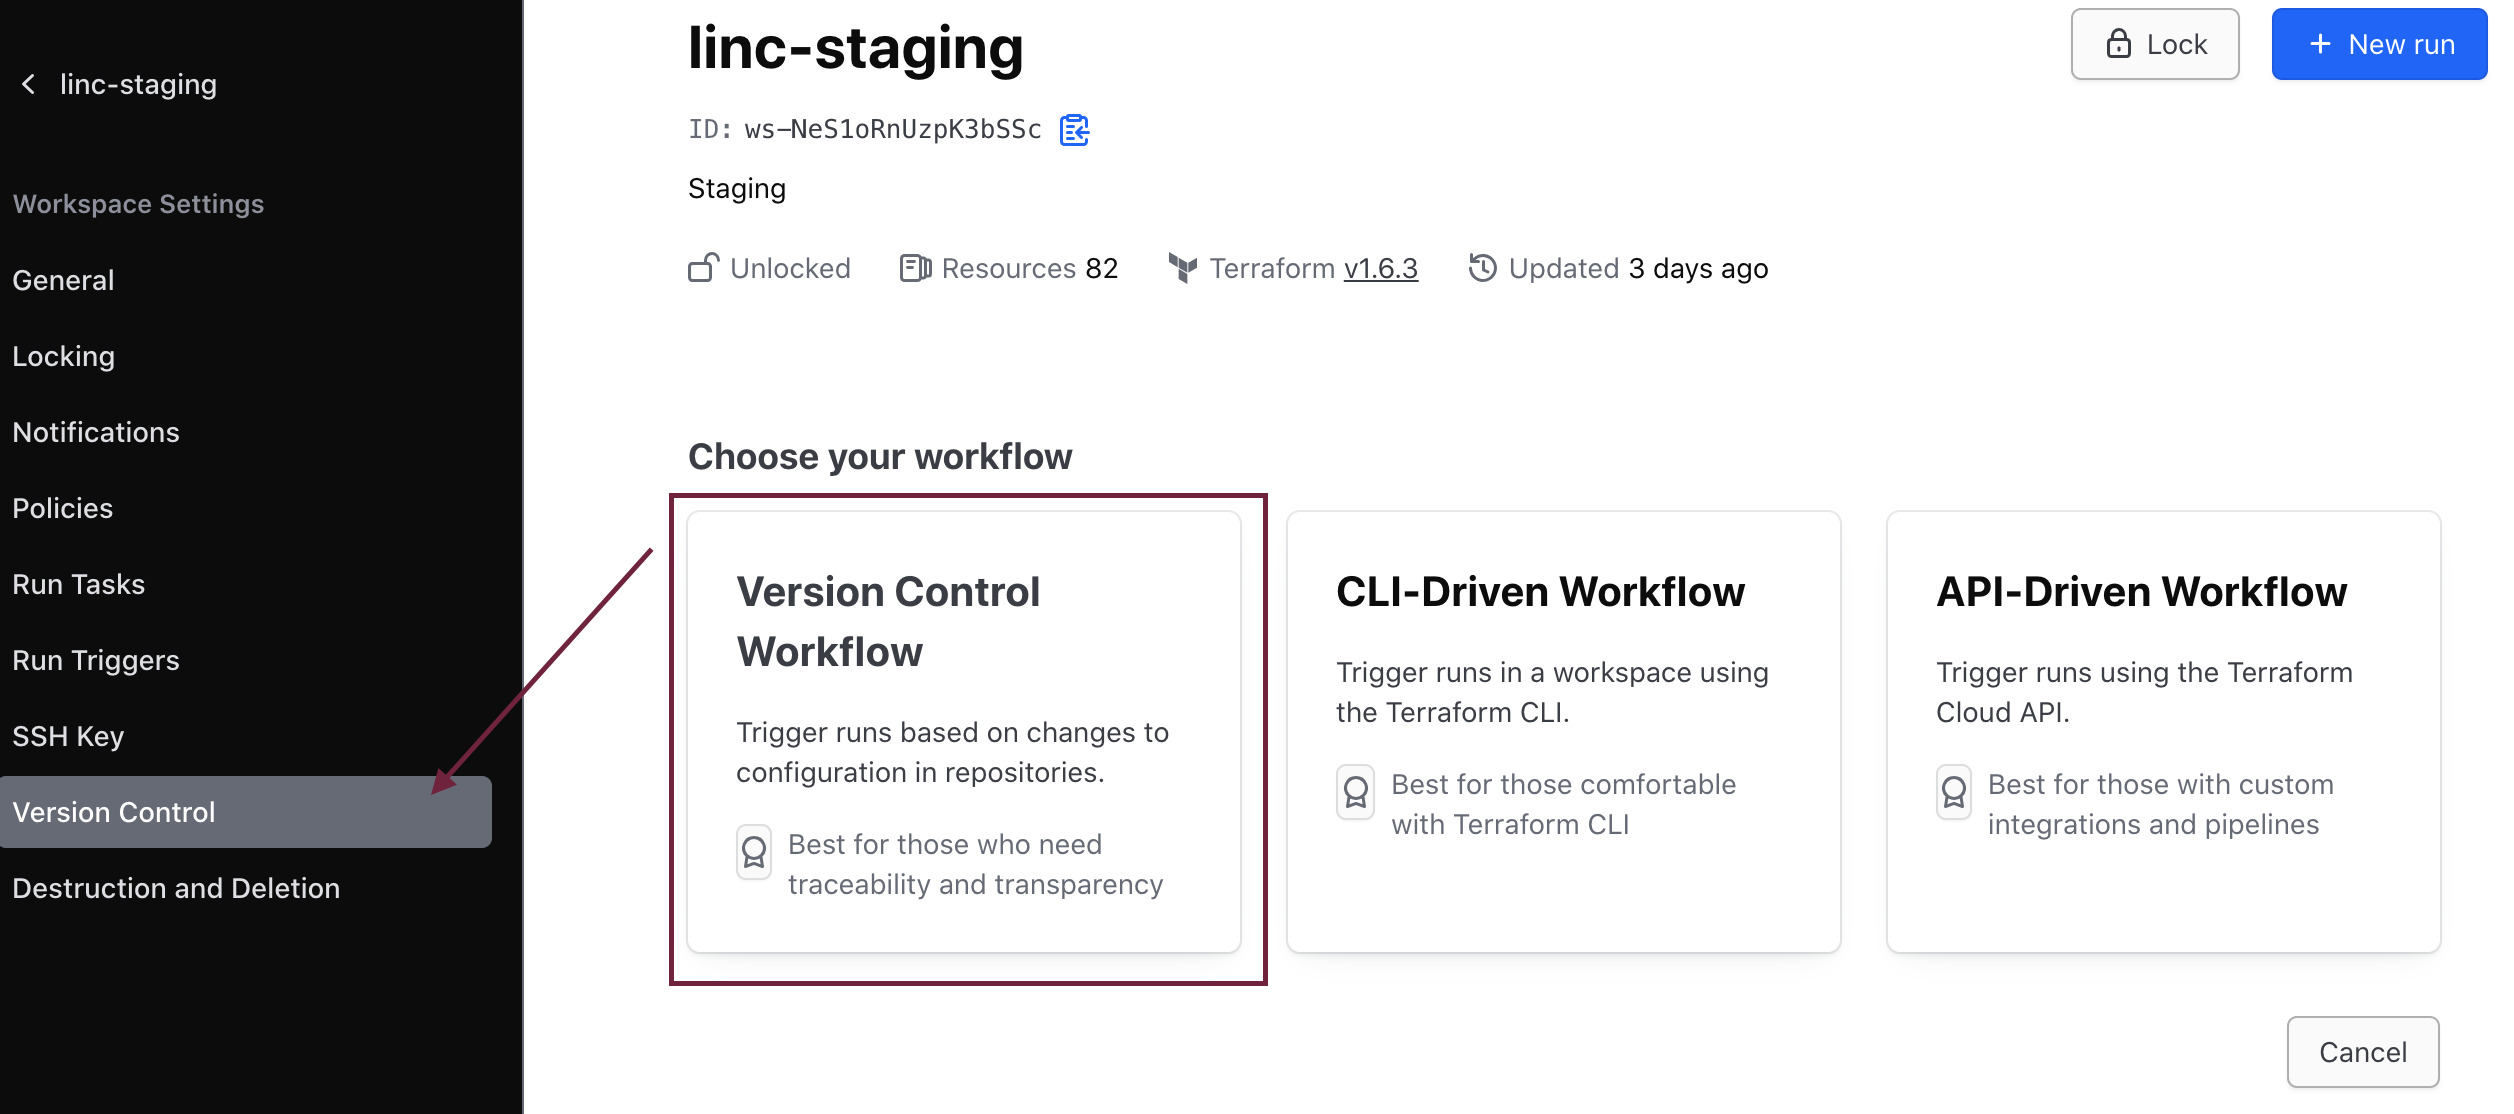Screen dimensions: 2514x1114
Task: Click the Resources icon
Action: 915,268
